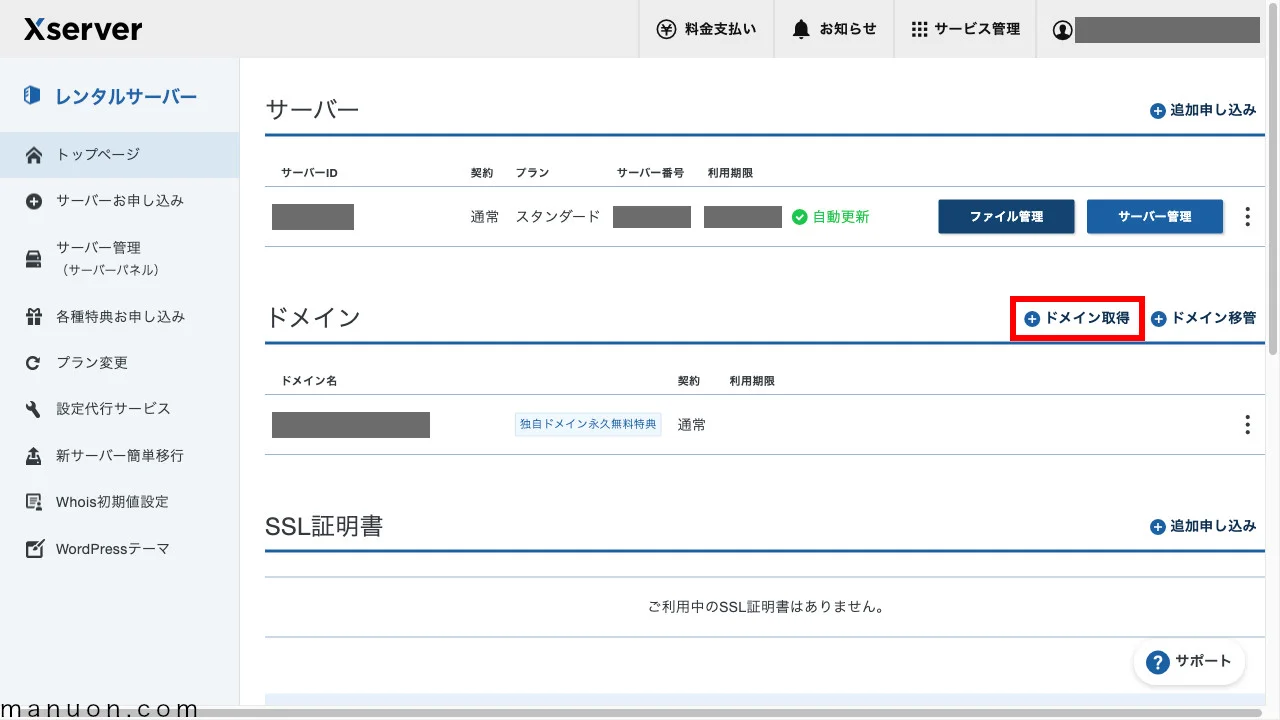
Task: Click 追加申し込み next to SSL証明書
Action: coord(1203,526)
